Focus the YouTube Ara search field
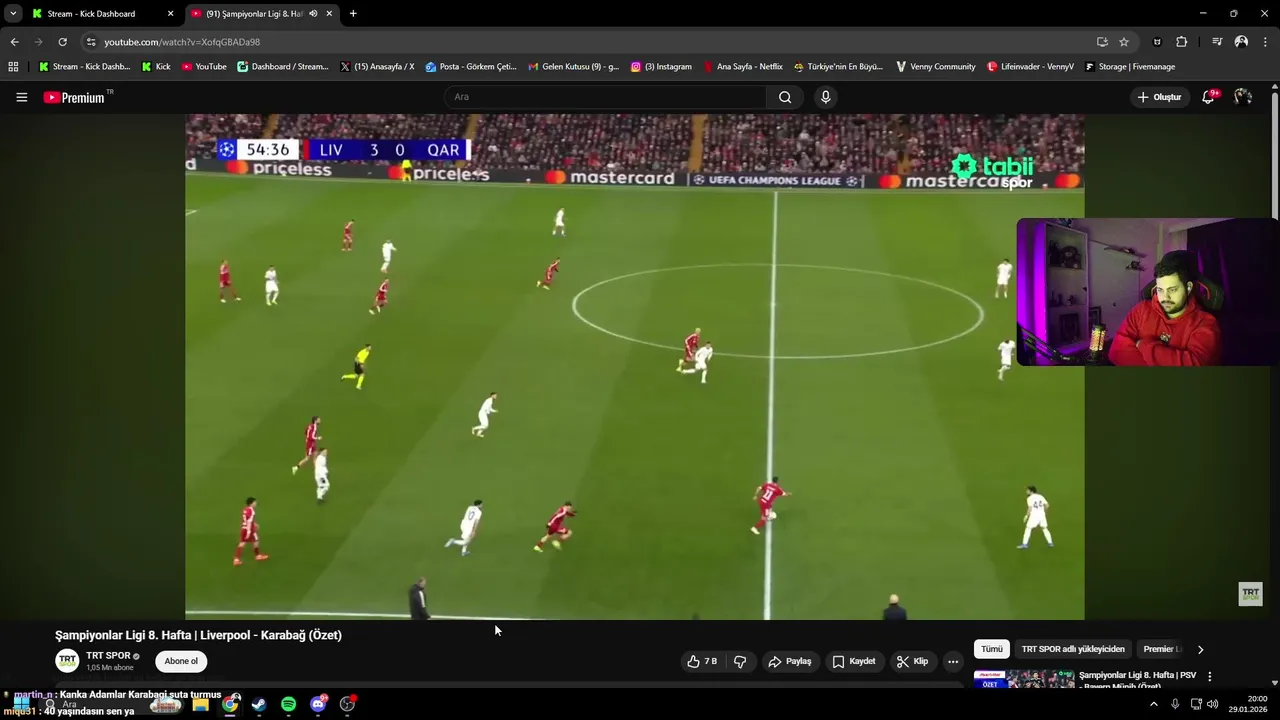 coord(606,97)
